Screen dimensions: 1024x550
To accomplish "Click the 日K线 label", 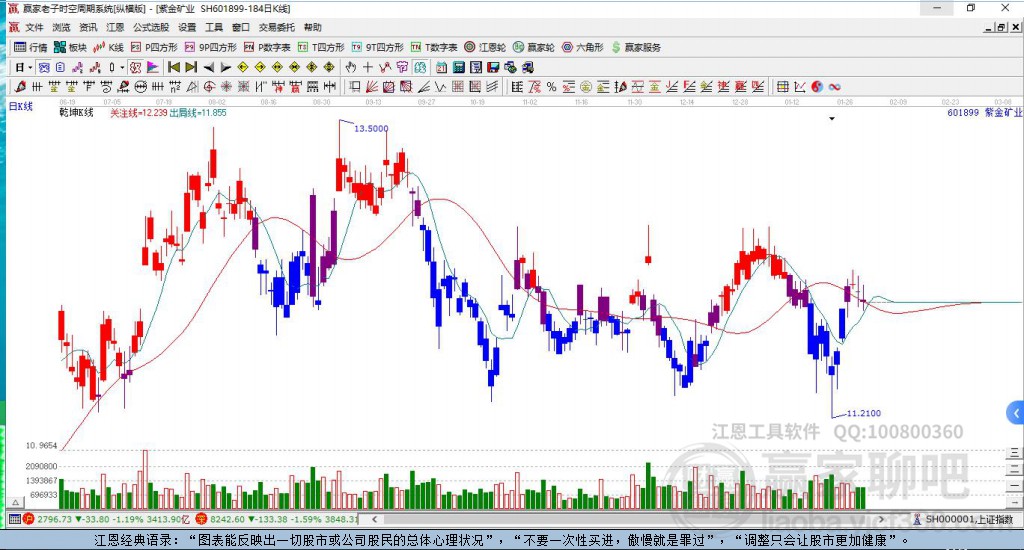I will click(x=20, y=106).
